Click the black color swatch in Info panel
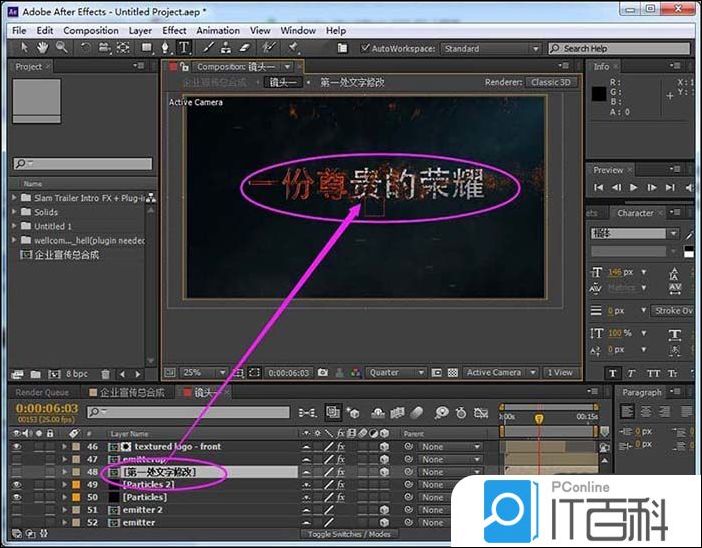 (x=598, y=94)
